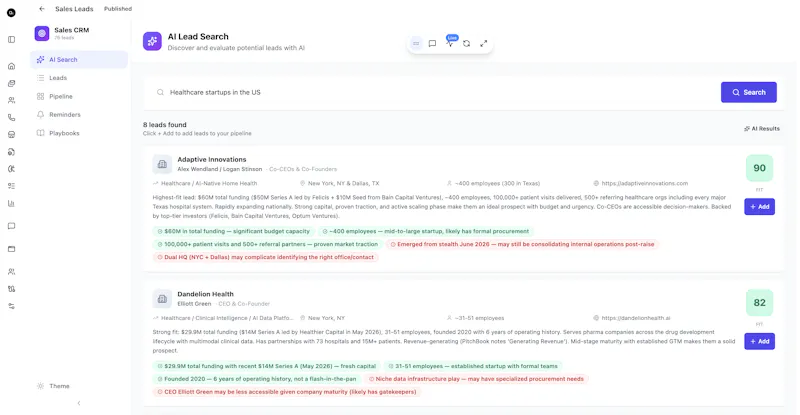
Task: Click the refresh icon in floating toolbar
Action: tap(466, 44)
